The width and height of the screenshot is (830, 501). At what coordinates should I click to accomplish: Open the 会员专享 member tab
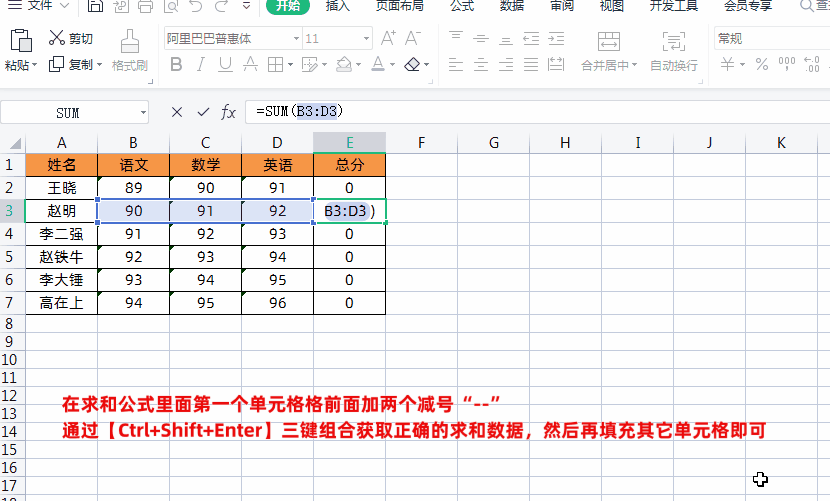pyautogui.click(x=748, y=5)
